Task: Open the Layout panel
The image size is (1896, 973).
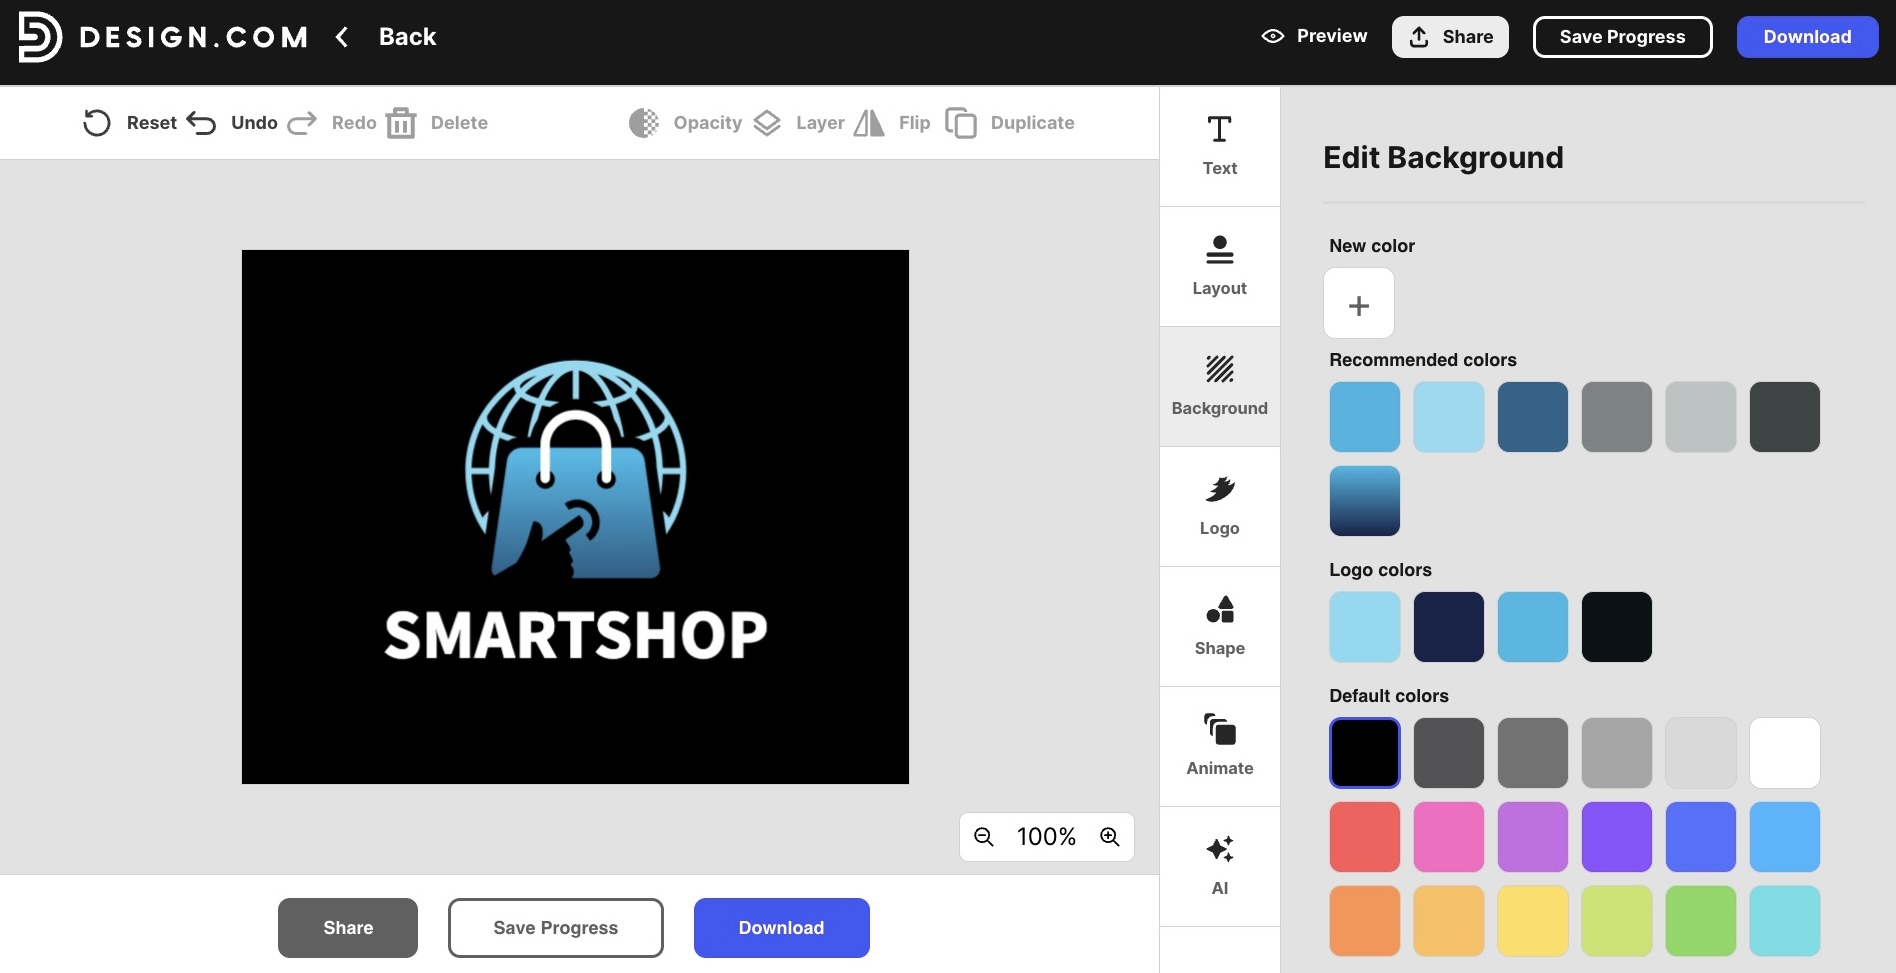Action: pyautogui.click(x=1219, y=266)
